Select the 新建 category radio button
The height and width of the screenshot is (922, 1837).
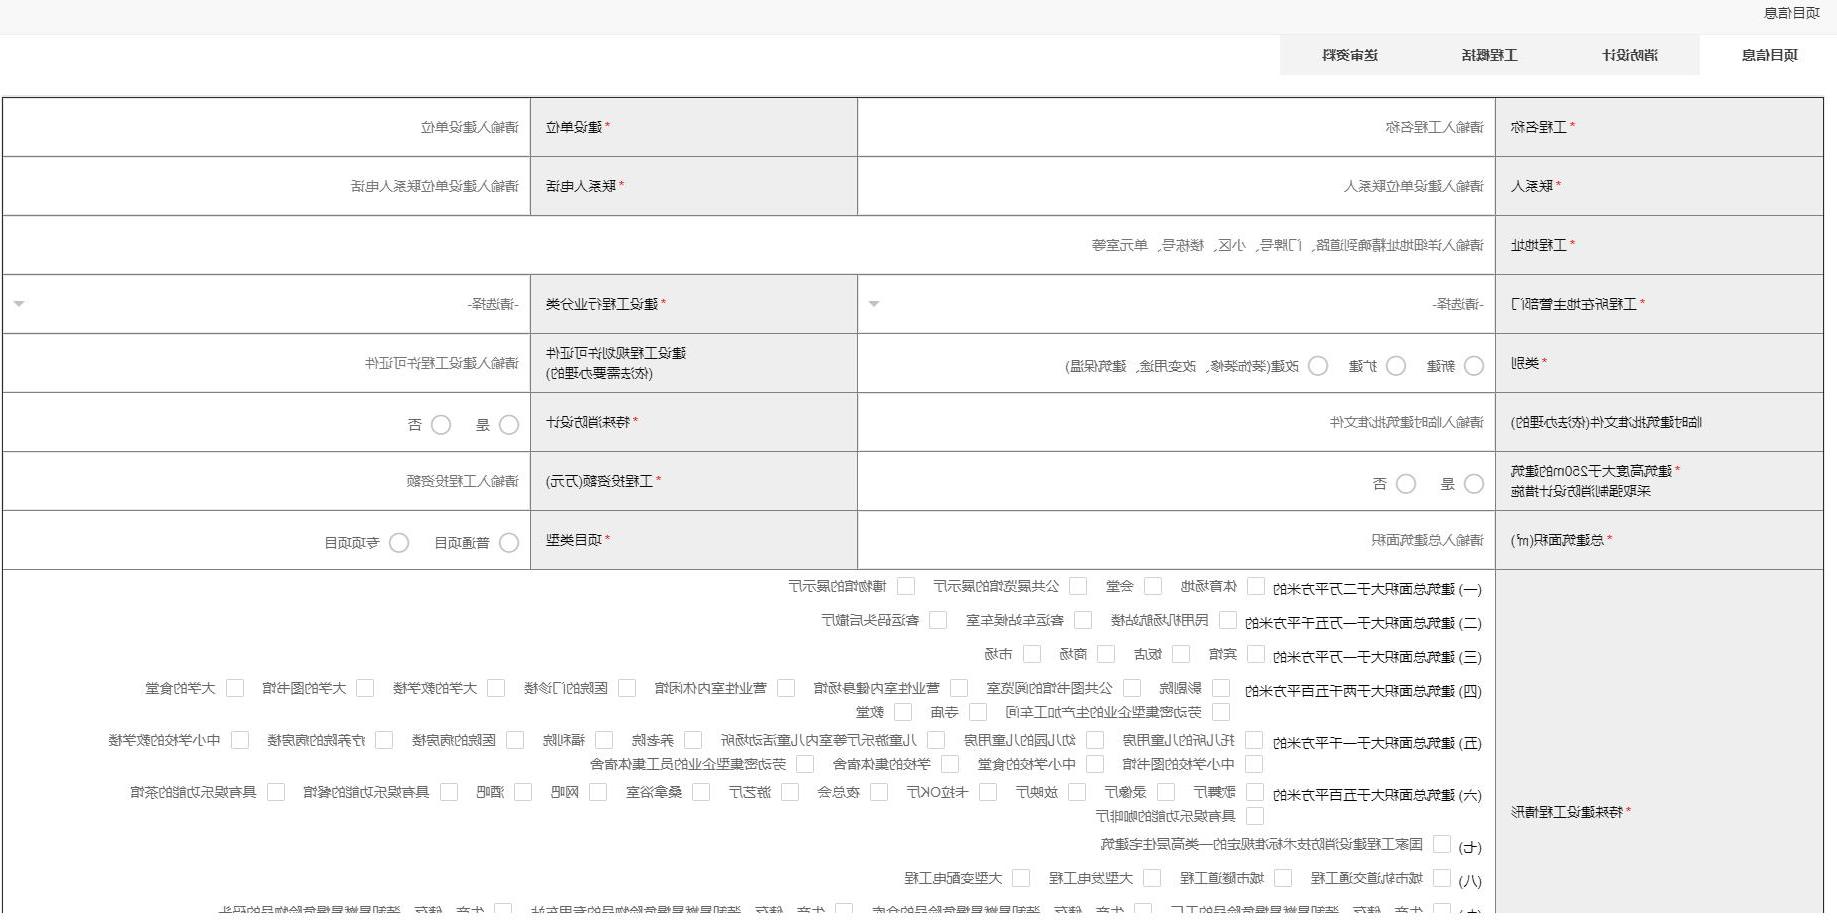(x=1473, y=366)
